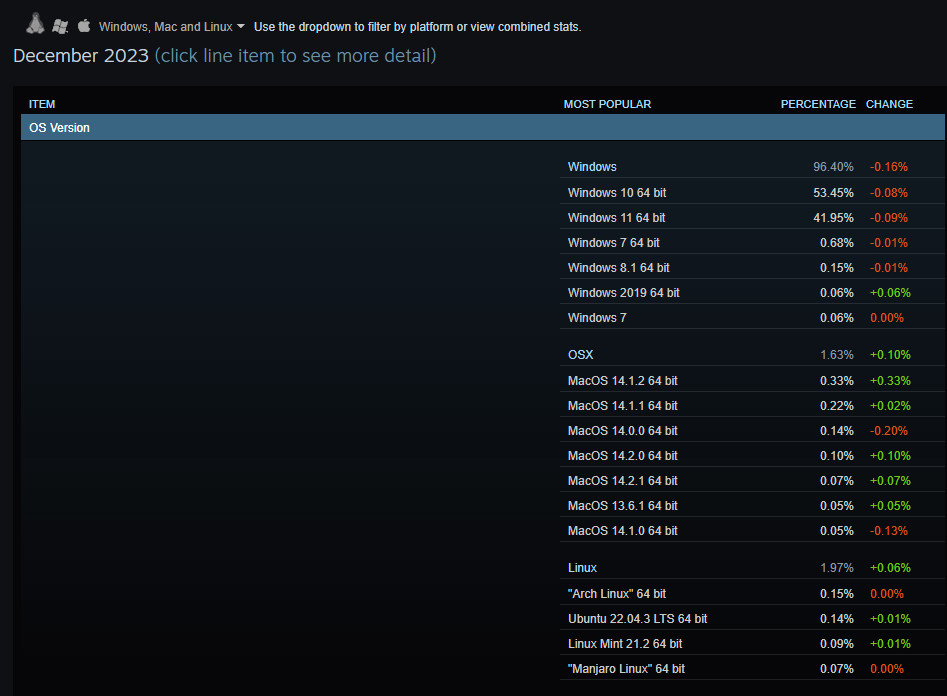Click the Linux penguin platform icon

(36, 24)
